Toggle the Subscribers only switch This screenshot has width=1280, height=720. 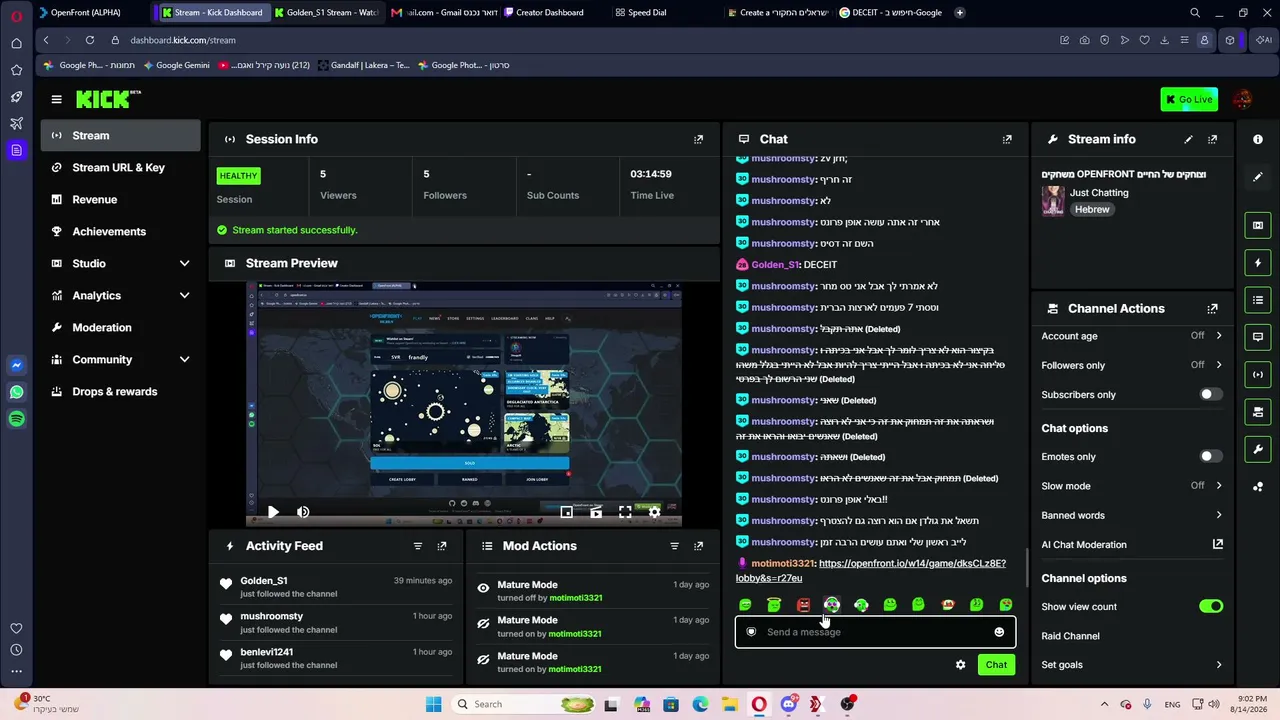coord(1211,394)
